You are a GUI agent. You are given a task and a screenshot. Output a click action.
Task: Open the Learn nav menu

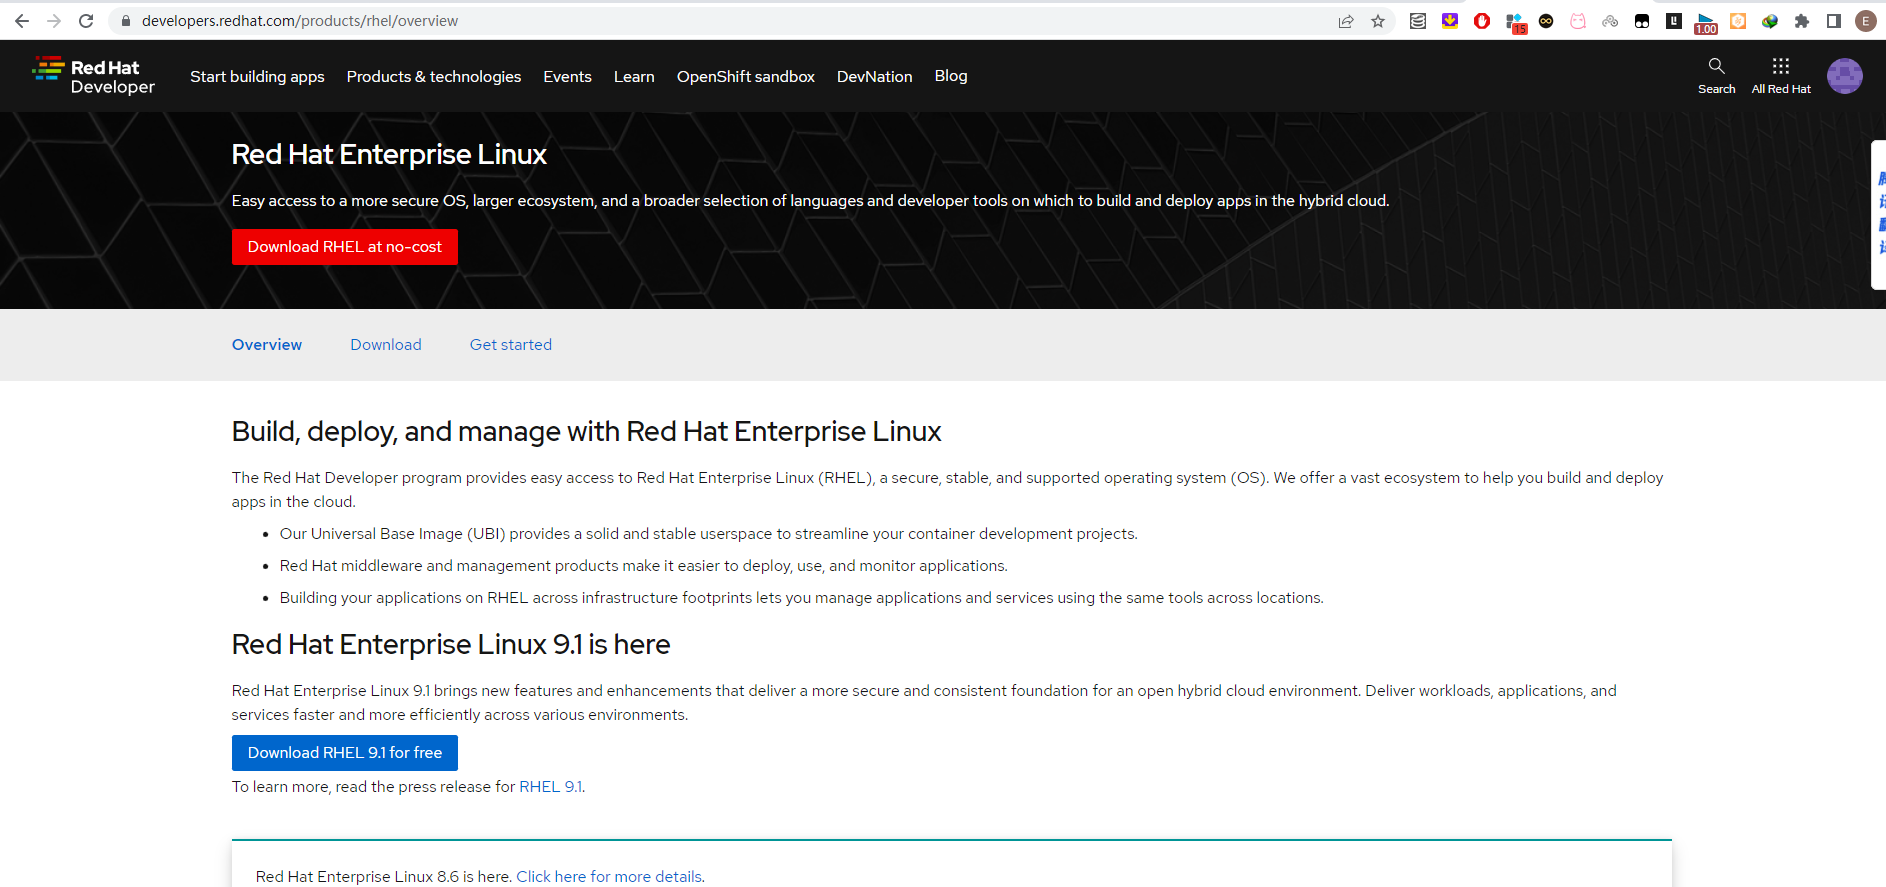634,76
